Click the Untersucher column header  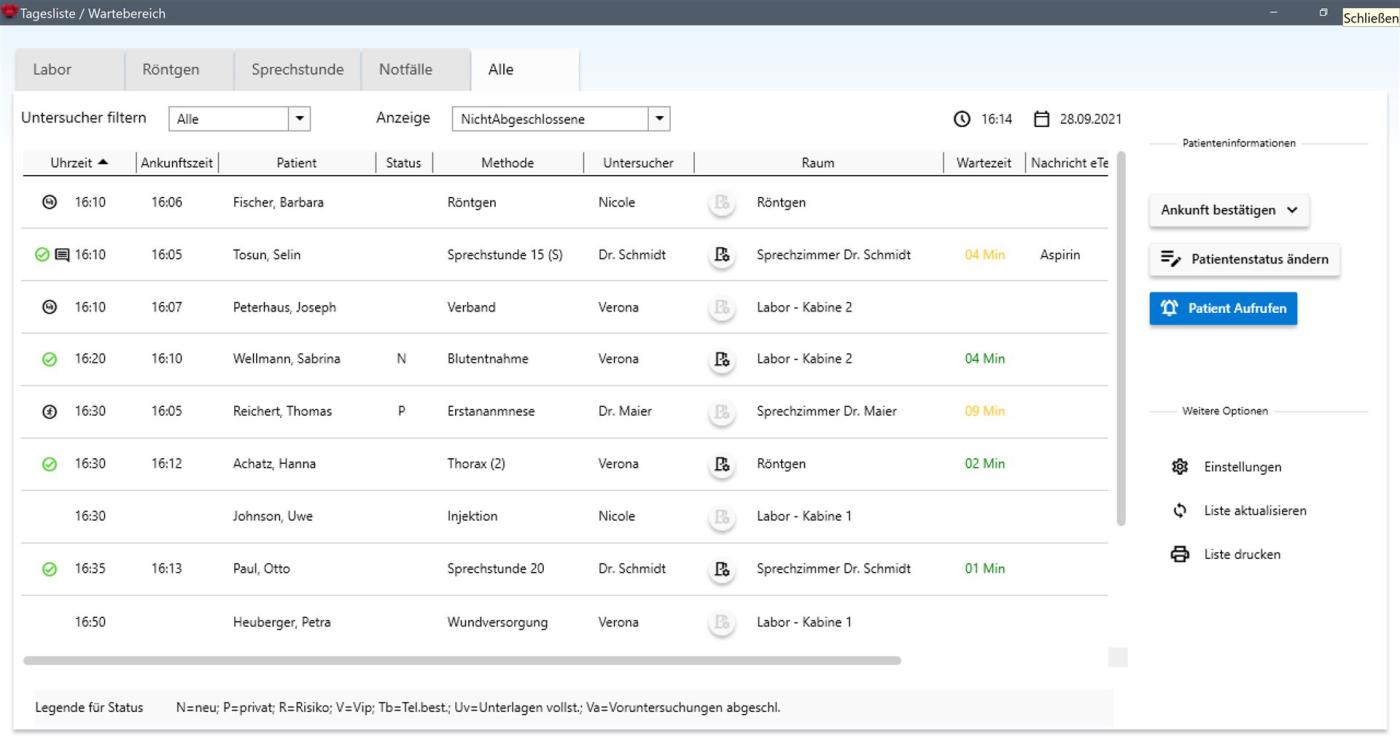[638, 163]
